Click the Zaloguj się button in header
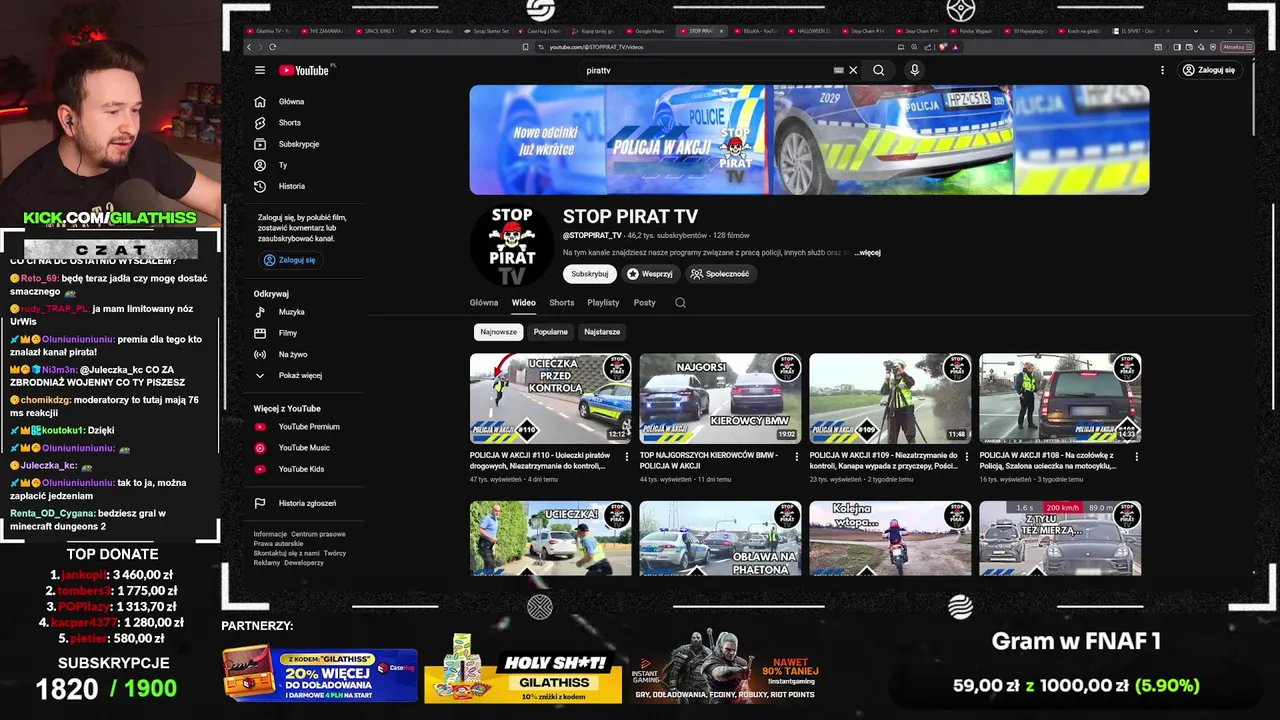1280x720 pixels. point(1209,70)
